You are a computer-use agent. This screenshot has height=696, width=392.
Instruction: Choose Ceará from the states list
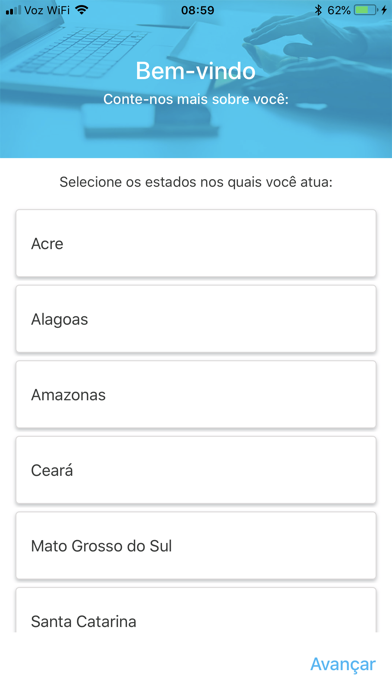click(x=196, y=470)
